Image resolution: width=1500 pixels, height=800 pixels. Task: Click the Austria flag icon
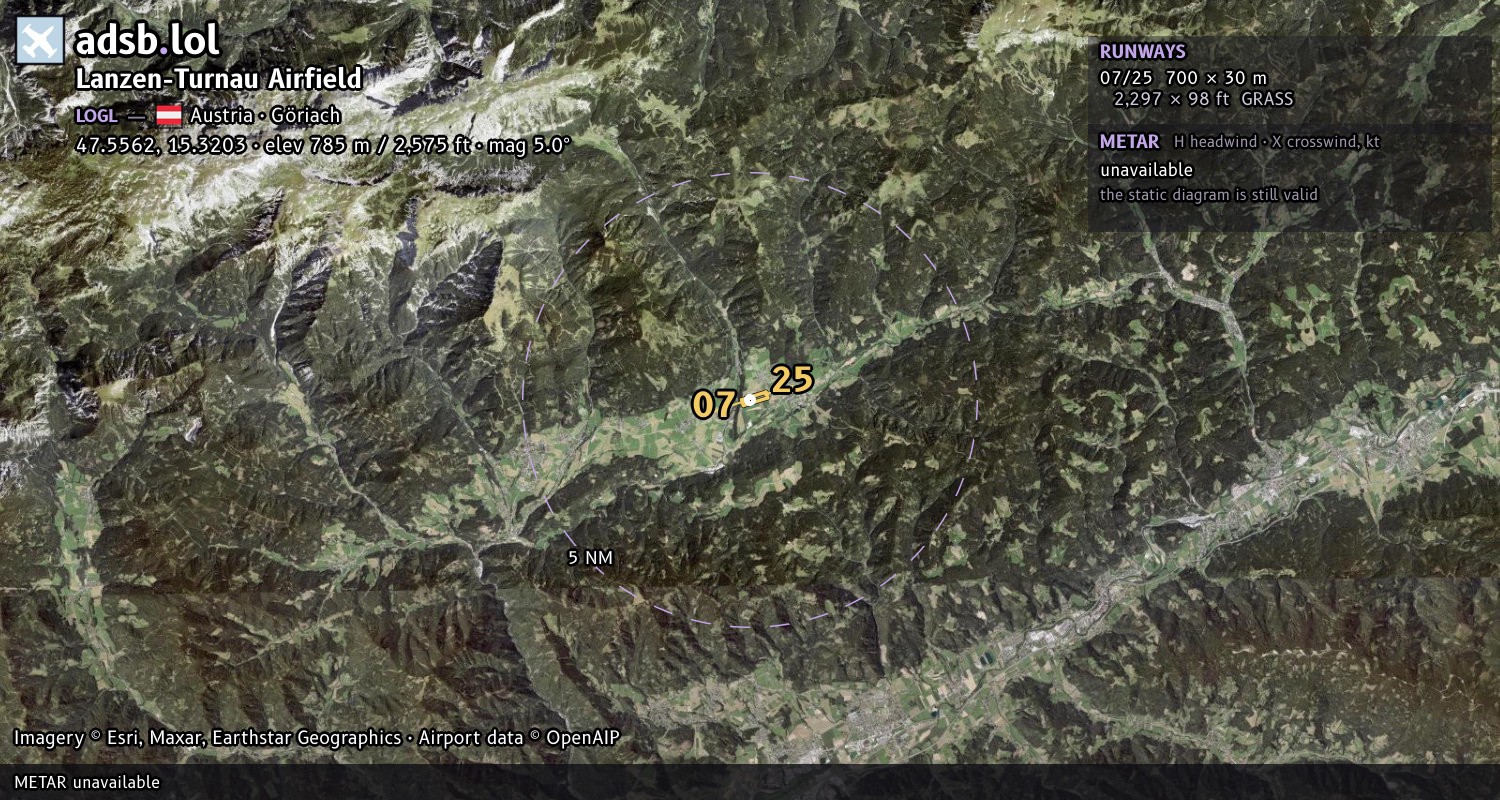(168, 115)
